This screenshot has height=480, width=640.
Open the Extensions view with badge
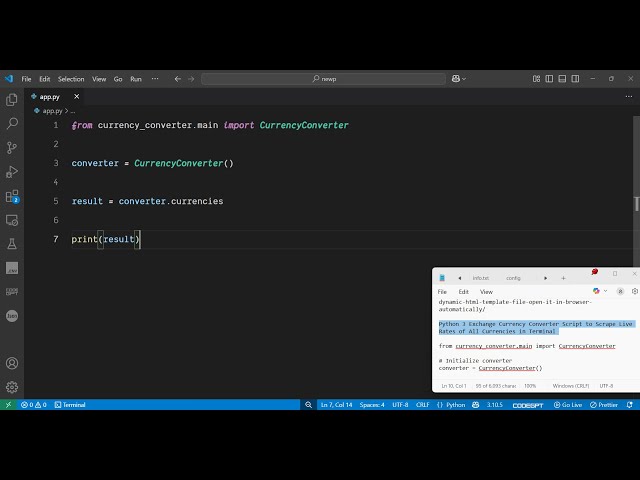point(12,196)
